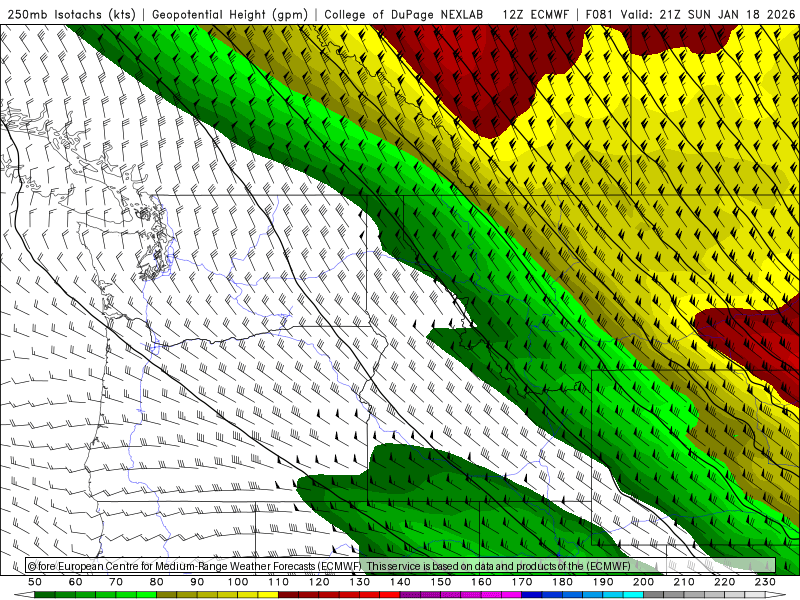800x600 pixels.
Task: Click the legend value 220
Action: (724, 582)
